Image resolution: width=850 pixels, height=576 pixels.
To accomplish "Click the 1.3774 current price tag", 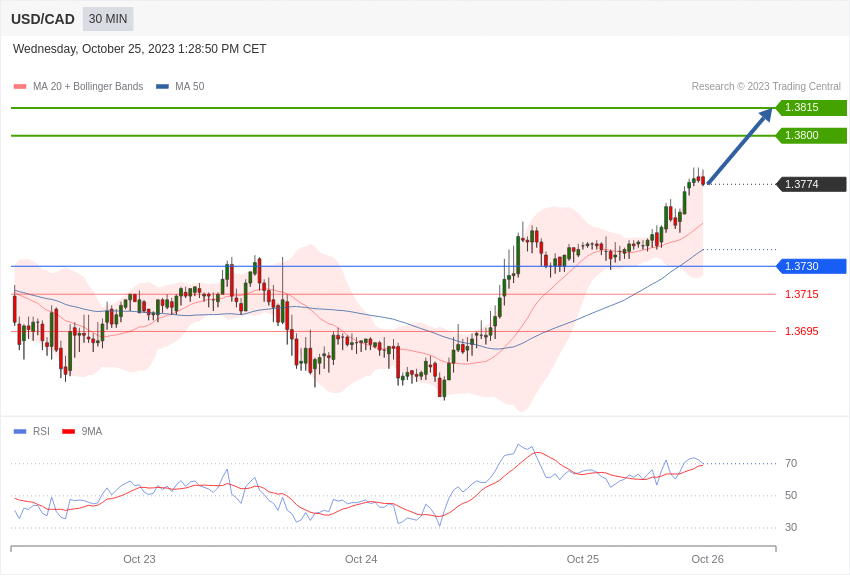I will (x=811, y=184).
